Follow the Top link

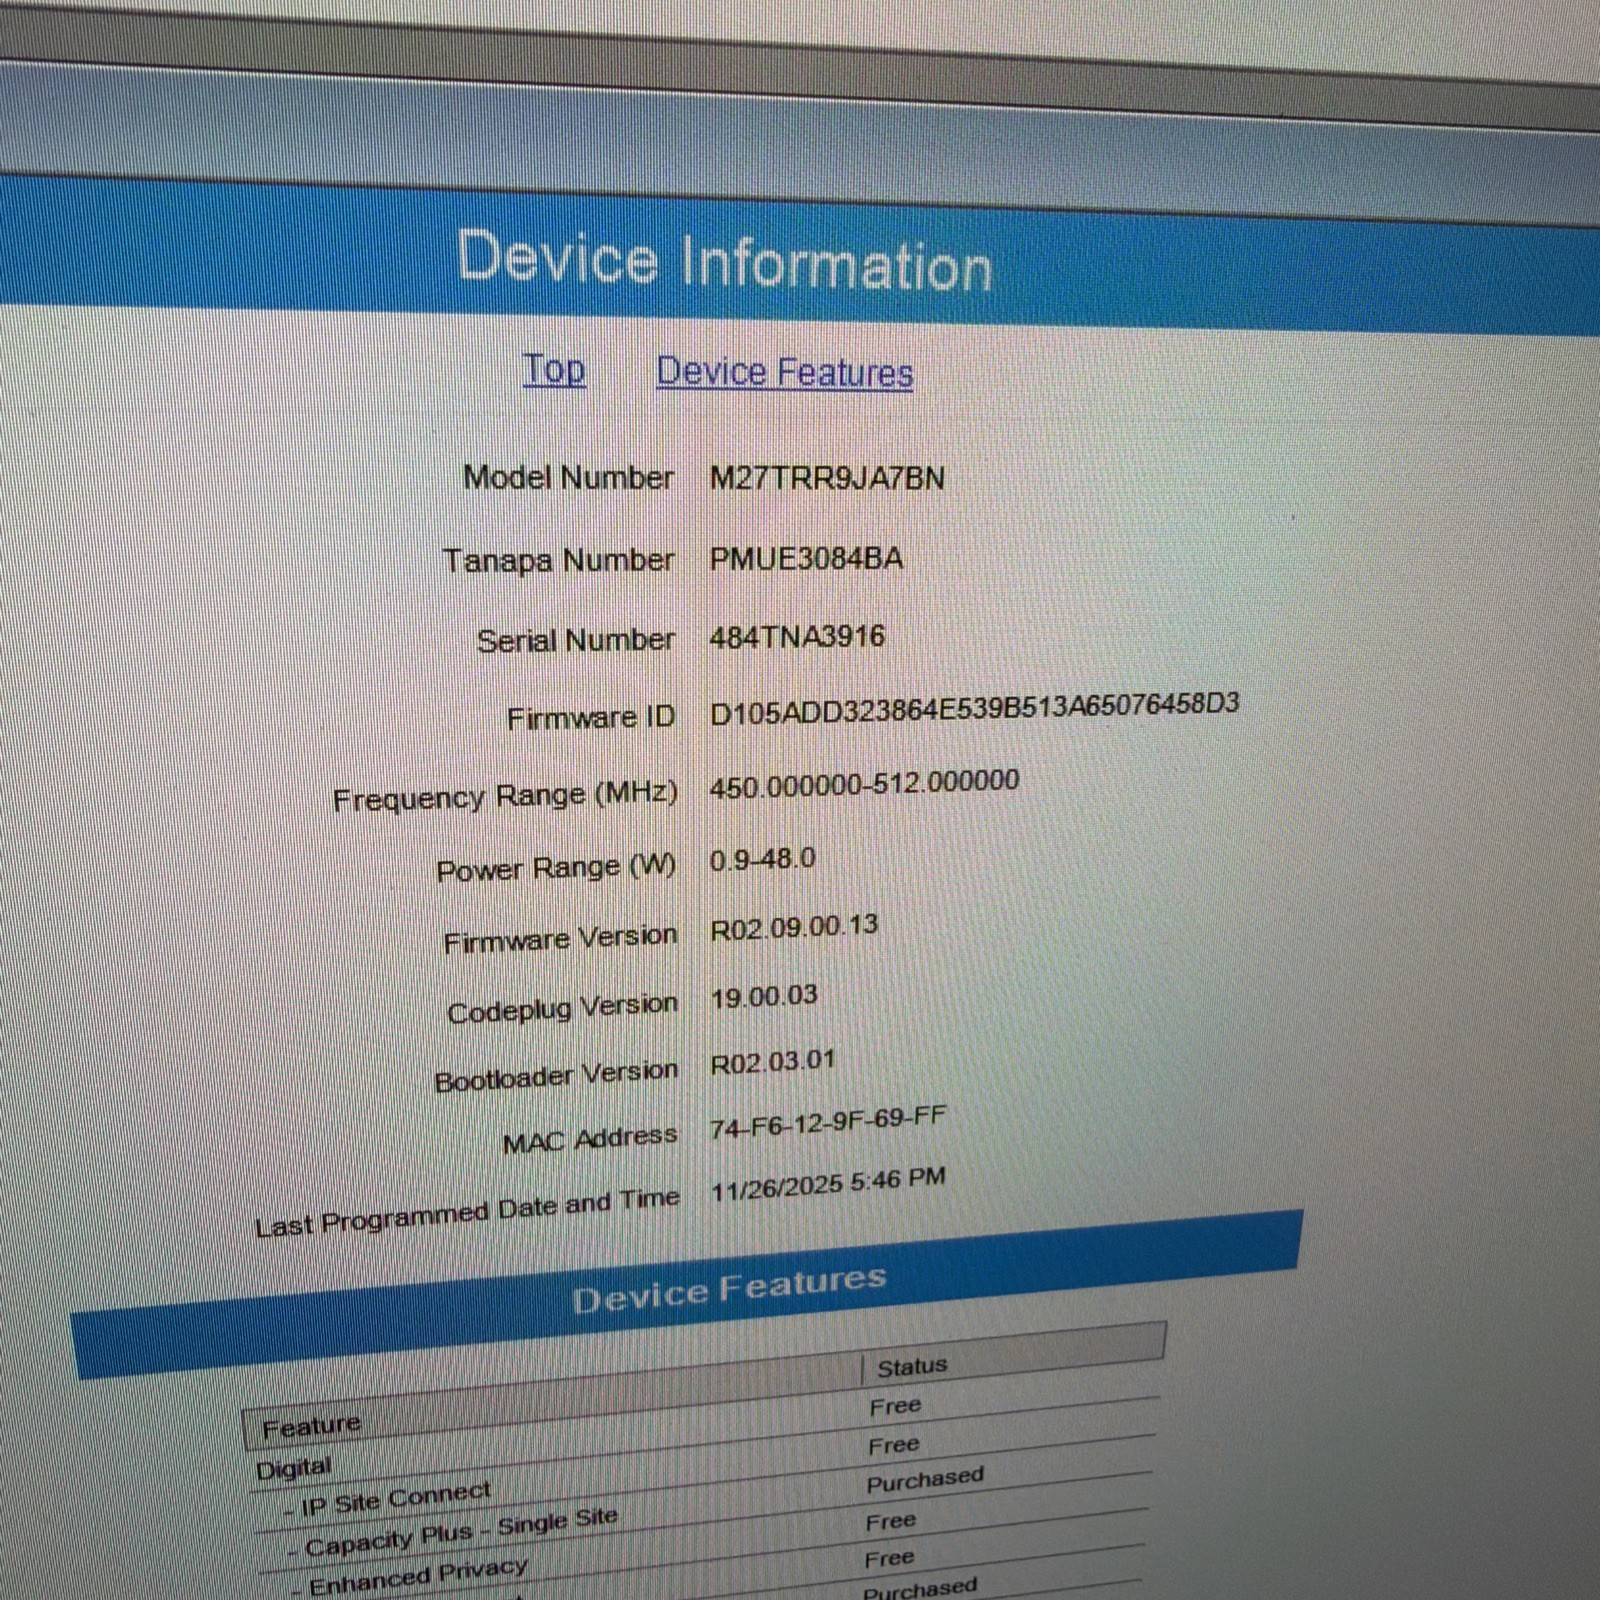pyautogui.click(x=554, y=369)
